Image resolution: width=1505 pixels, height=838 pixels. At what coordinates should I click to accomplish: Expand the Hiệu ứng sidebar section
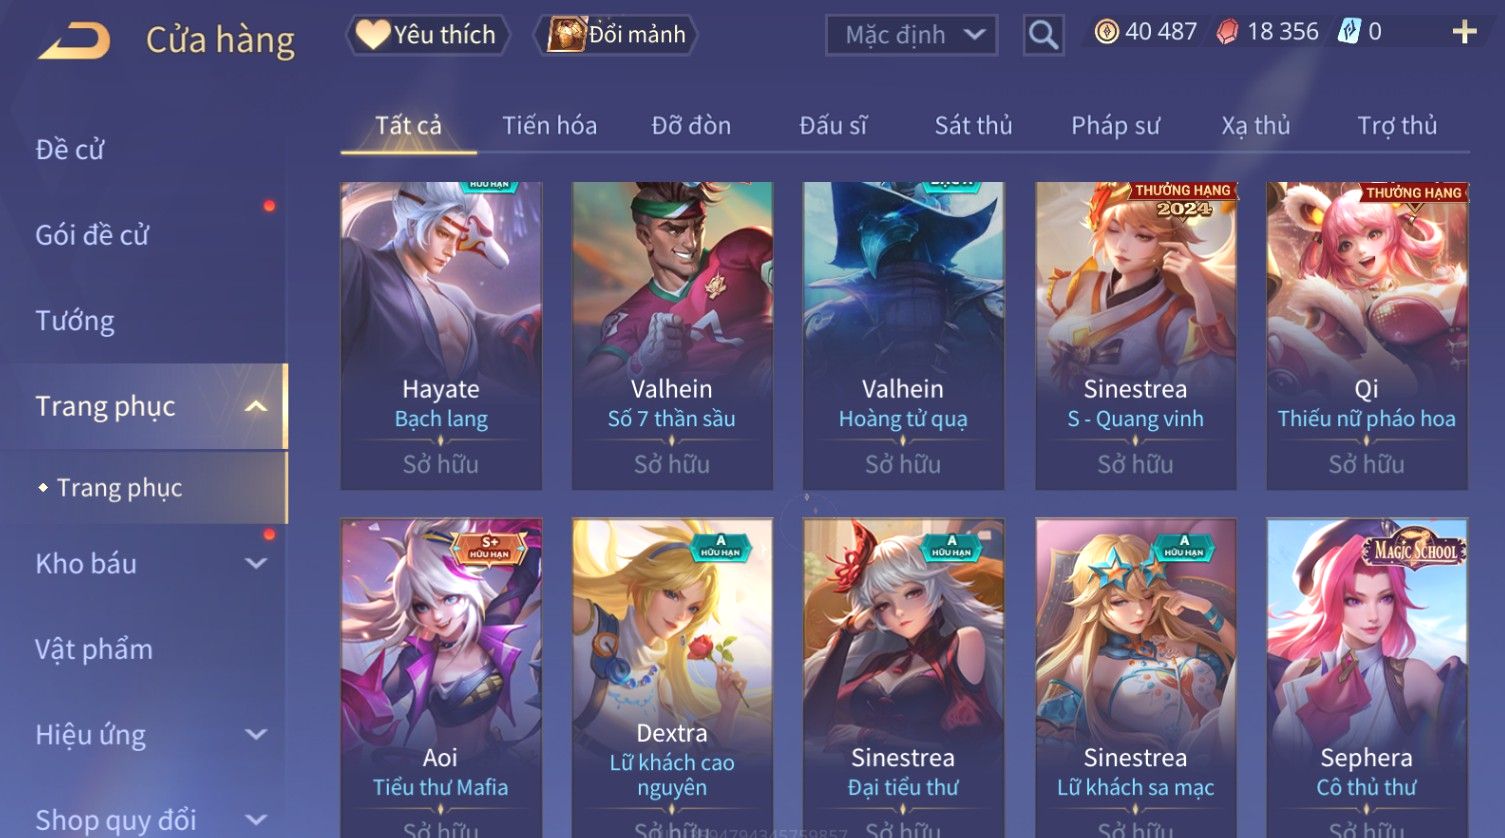[x=256, y=735]
